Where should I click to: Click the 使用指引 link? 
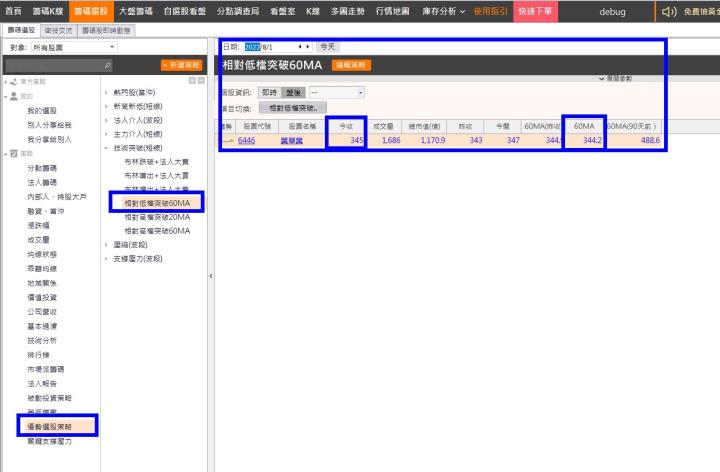click(x=490, y=11)
